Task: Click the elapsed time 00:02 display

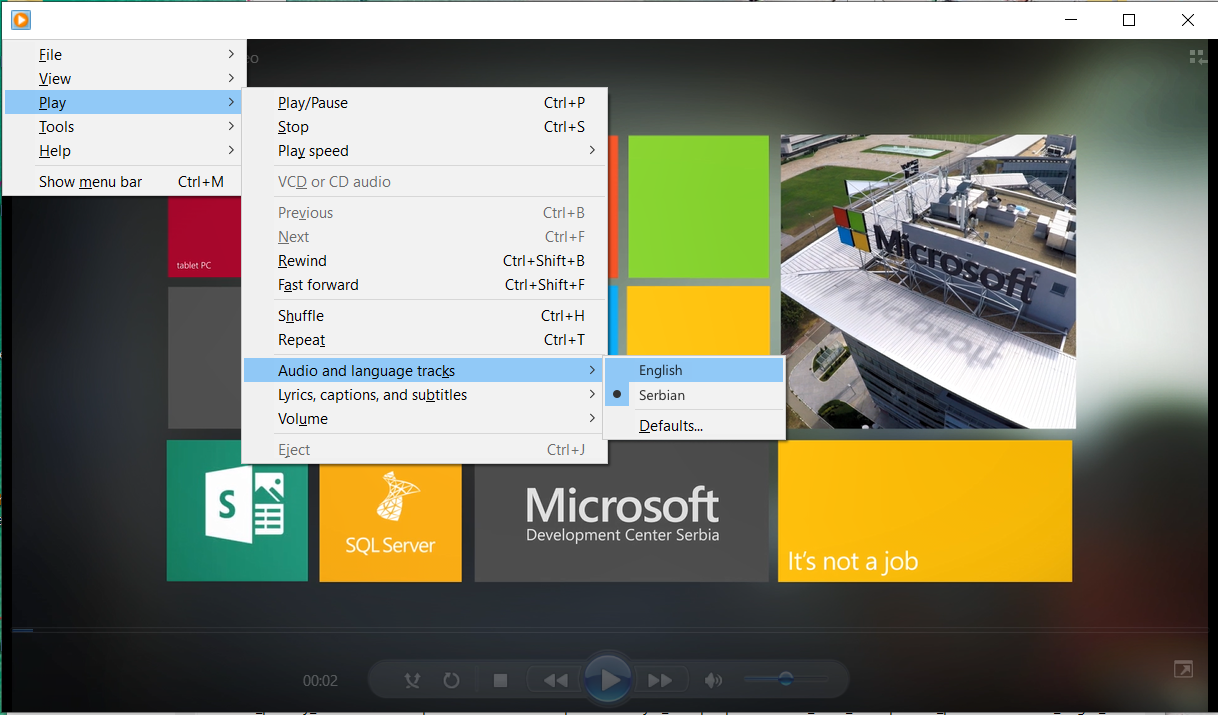Action: click(320, 681)
